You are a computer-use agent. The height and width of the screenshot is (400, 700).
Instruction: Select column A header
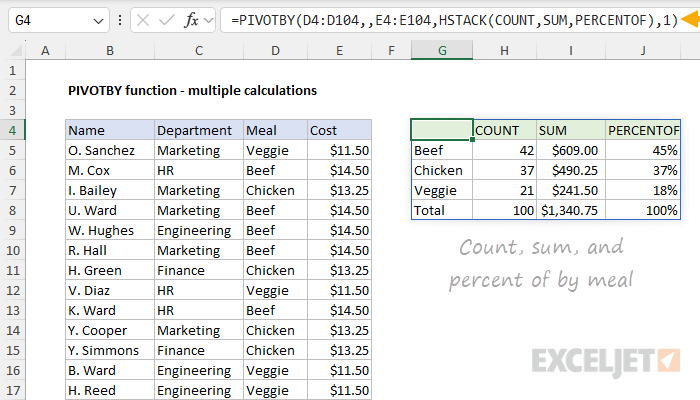pyautogui.click(x=46, y=50)
